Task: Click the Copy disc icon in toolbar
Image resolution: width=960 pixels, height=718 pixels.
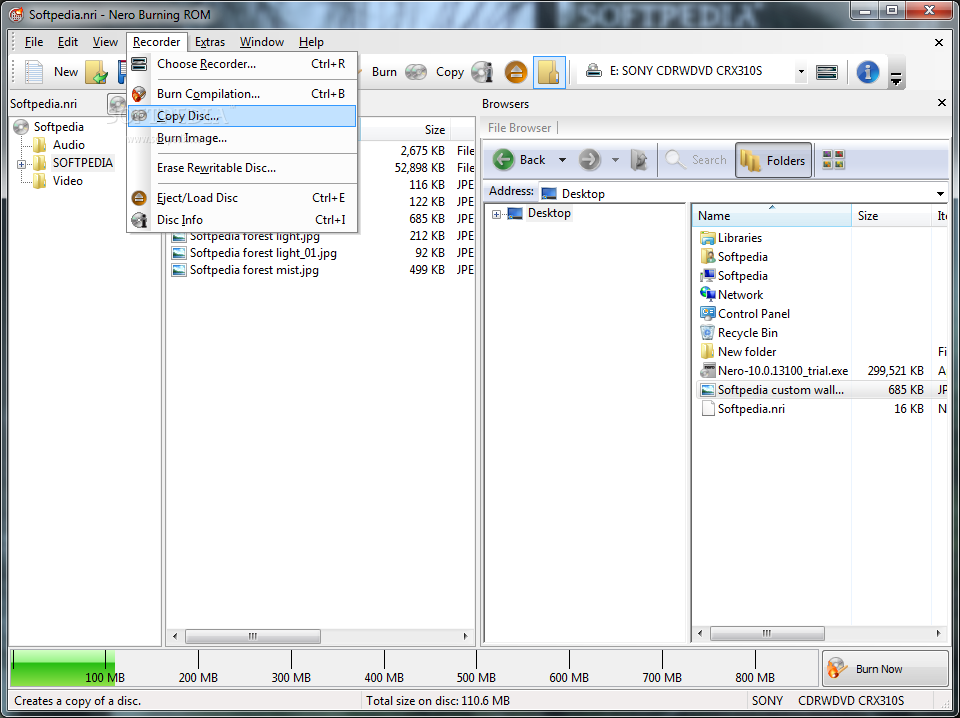Action: point(416,72)
